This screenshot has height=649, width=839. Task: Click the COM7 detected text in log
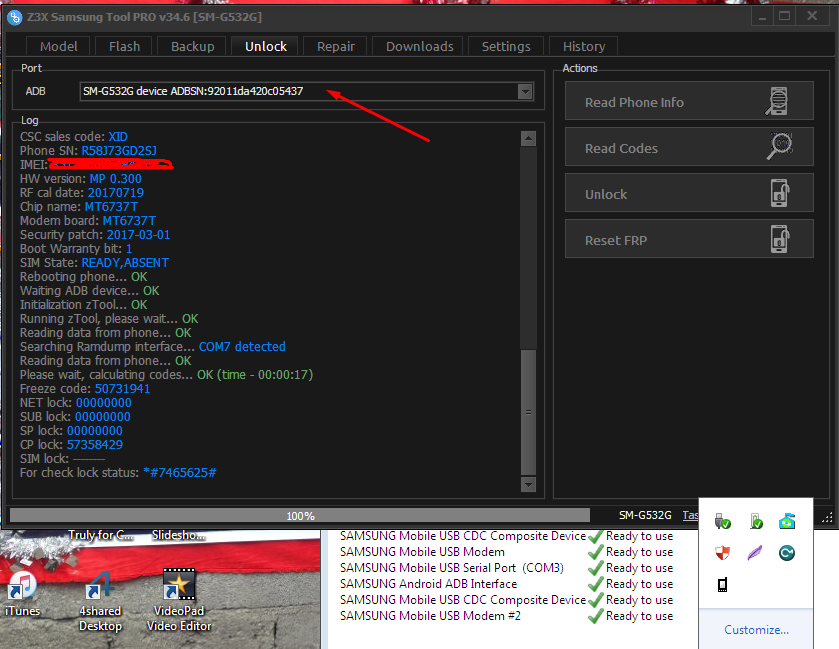242,347
